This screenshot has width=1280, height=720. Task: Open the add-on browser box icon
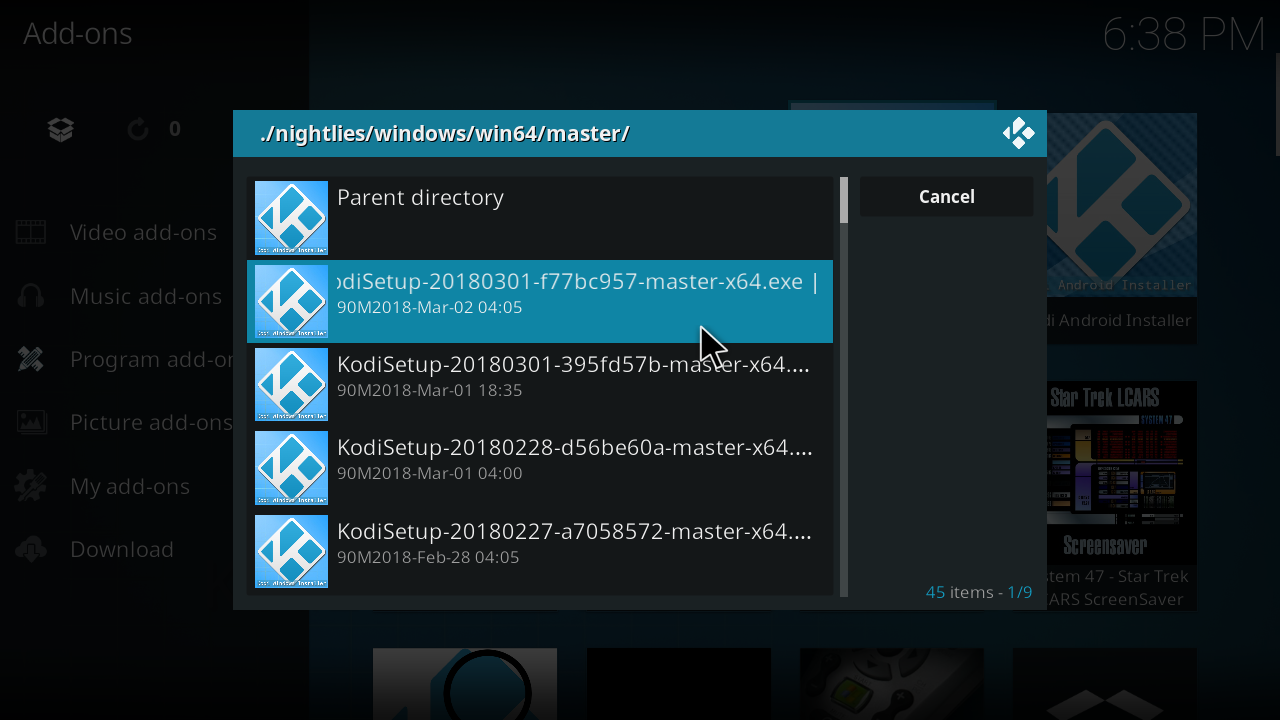coord(61,129)
